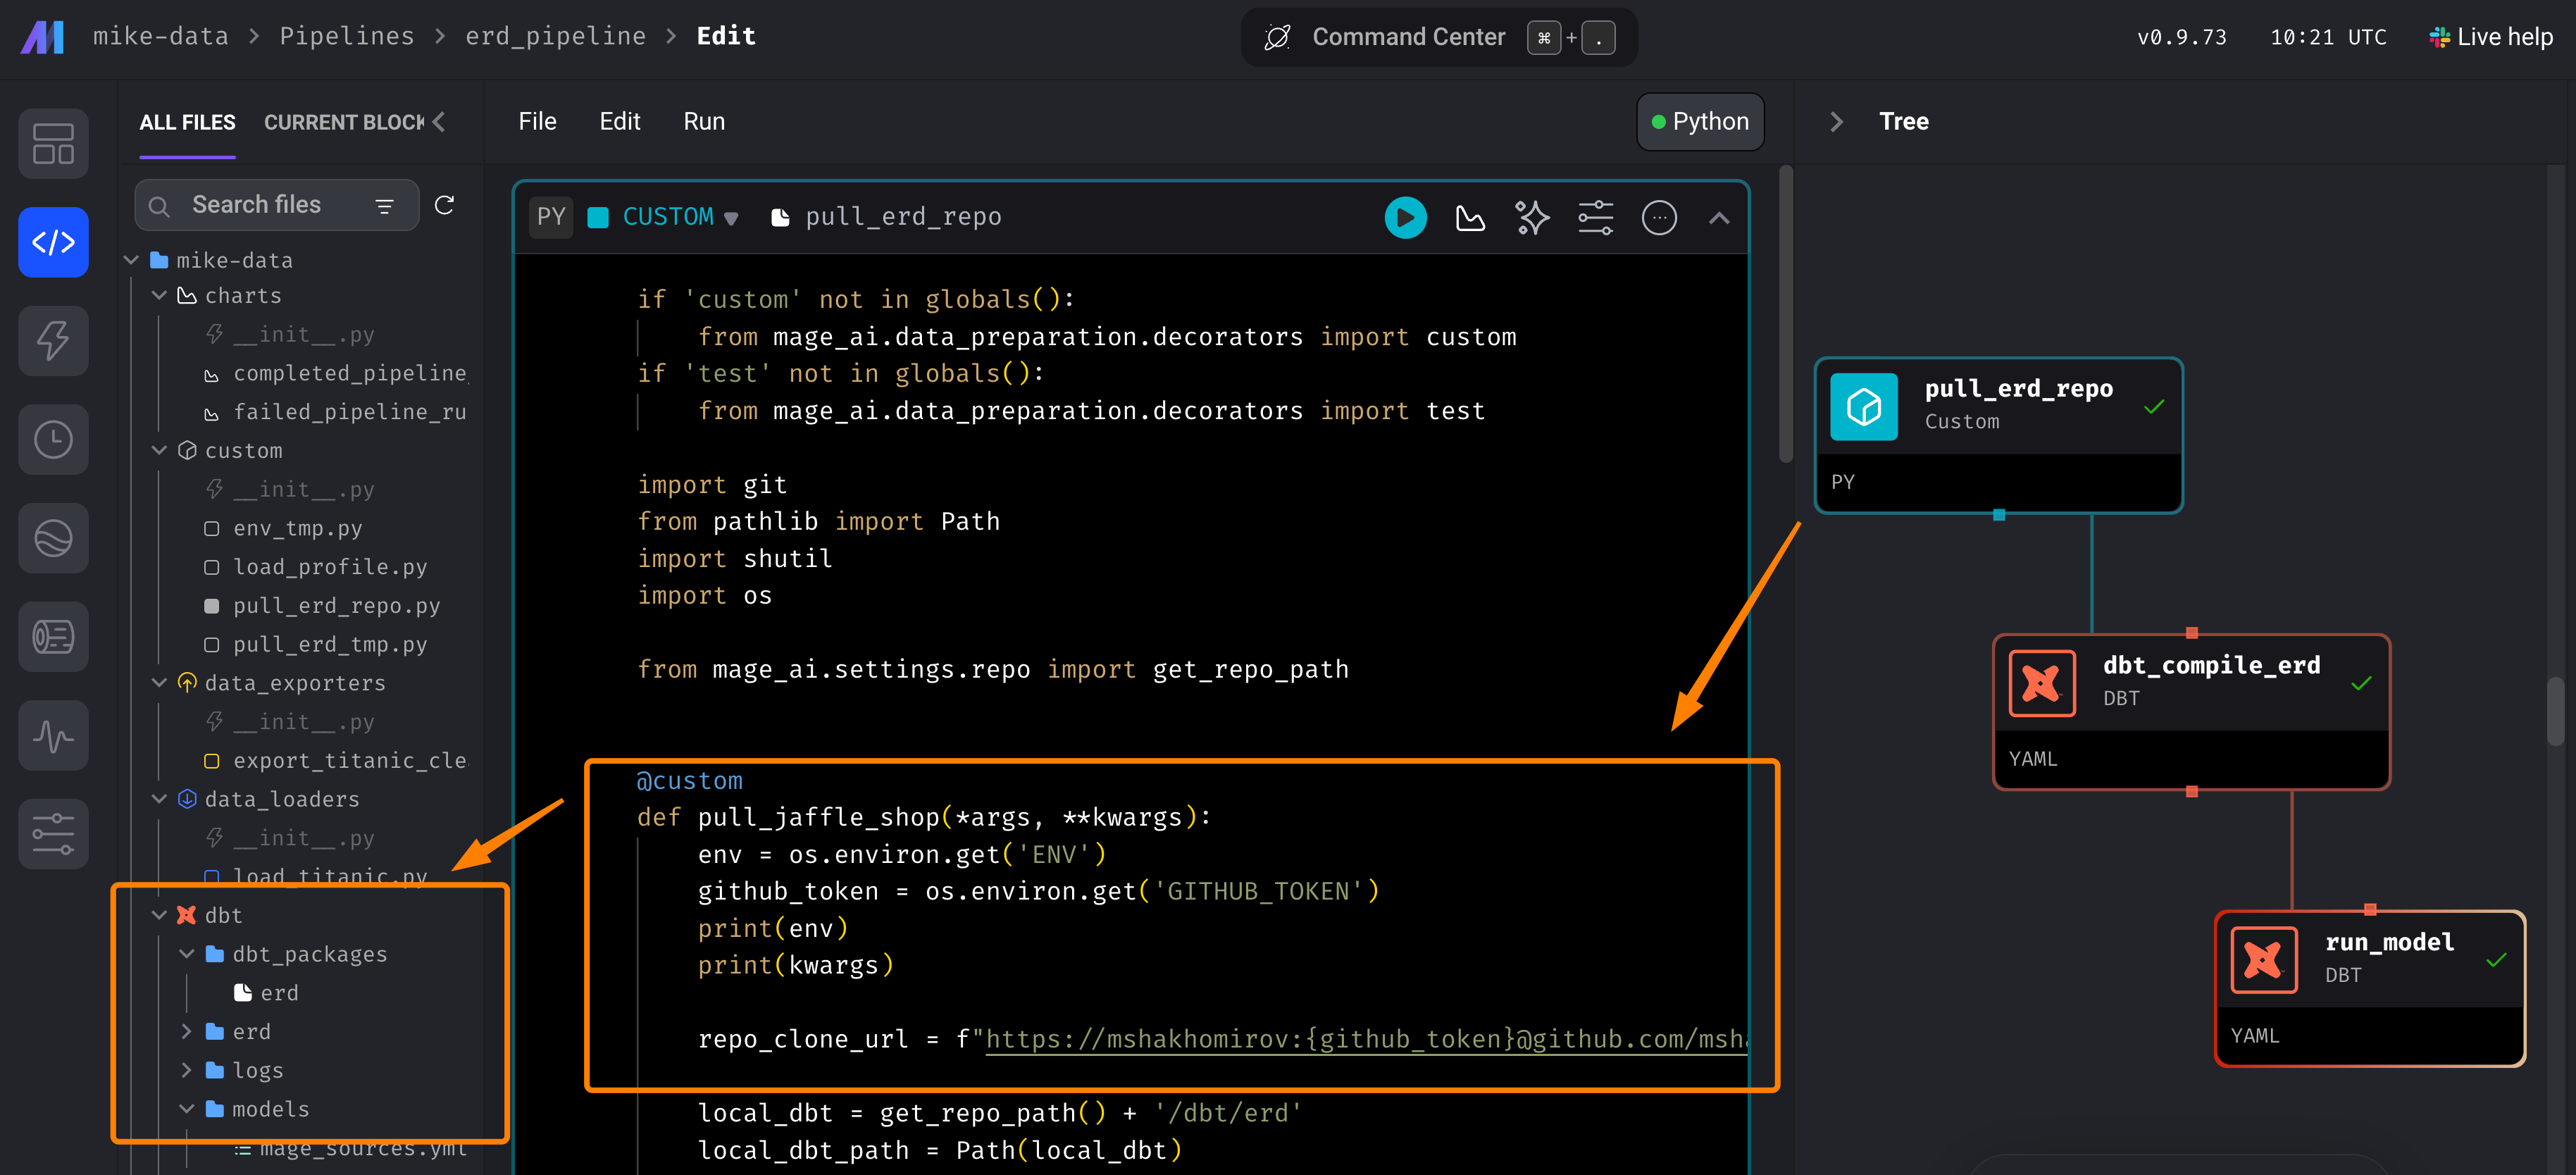Expand the erd folder under dbt
The height and width of the screenshot is (1175, 2576).
[186, 1031]
